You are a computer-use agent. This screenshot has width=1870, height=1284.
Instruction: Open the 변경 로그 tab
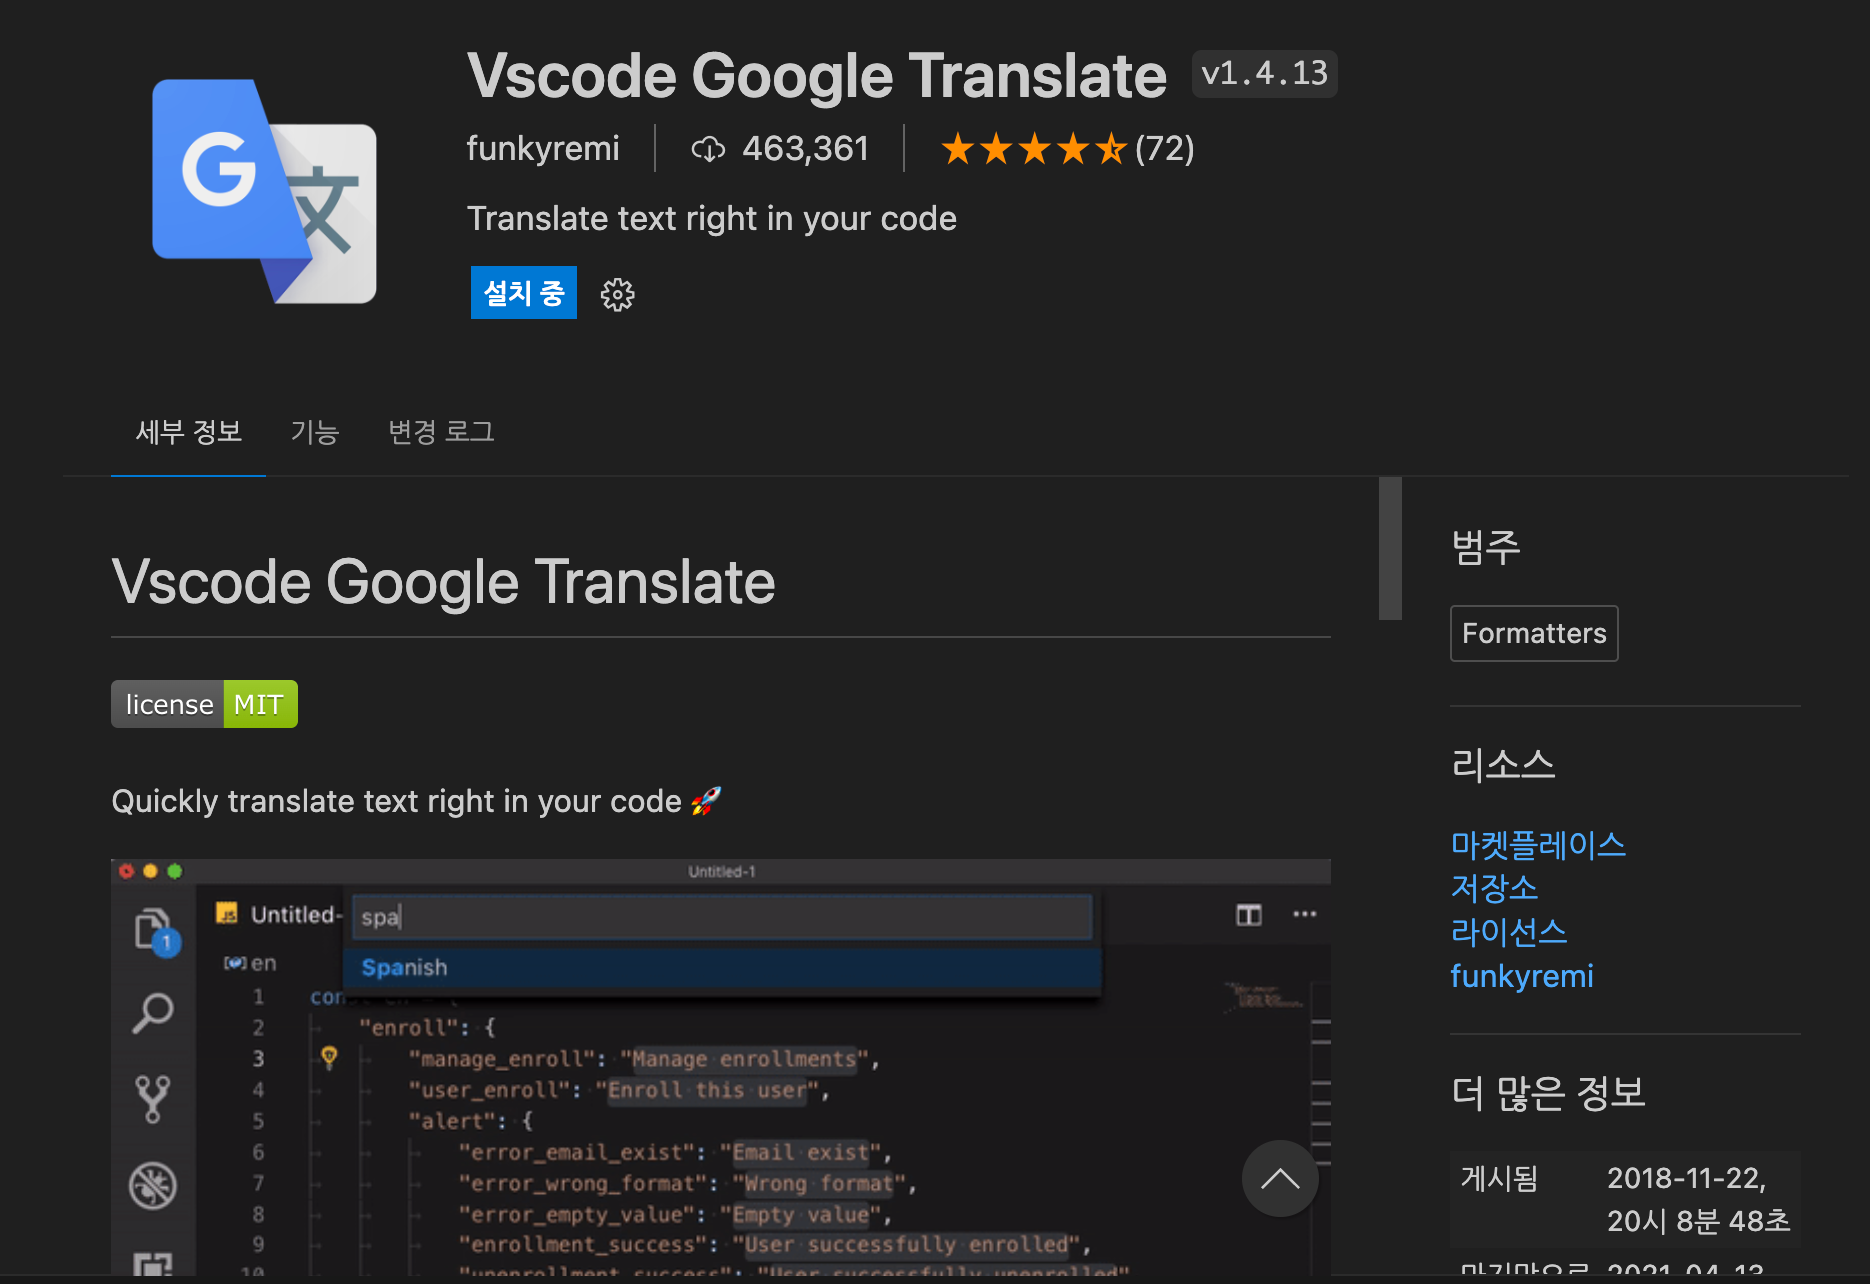[440, 432]
